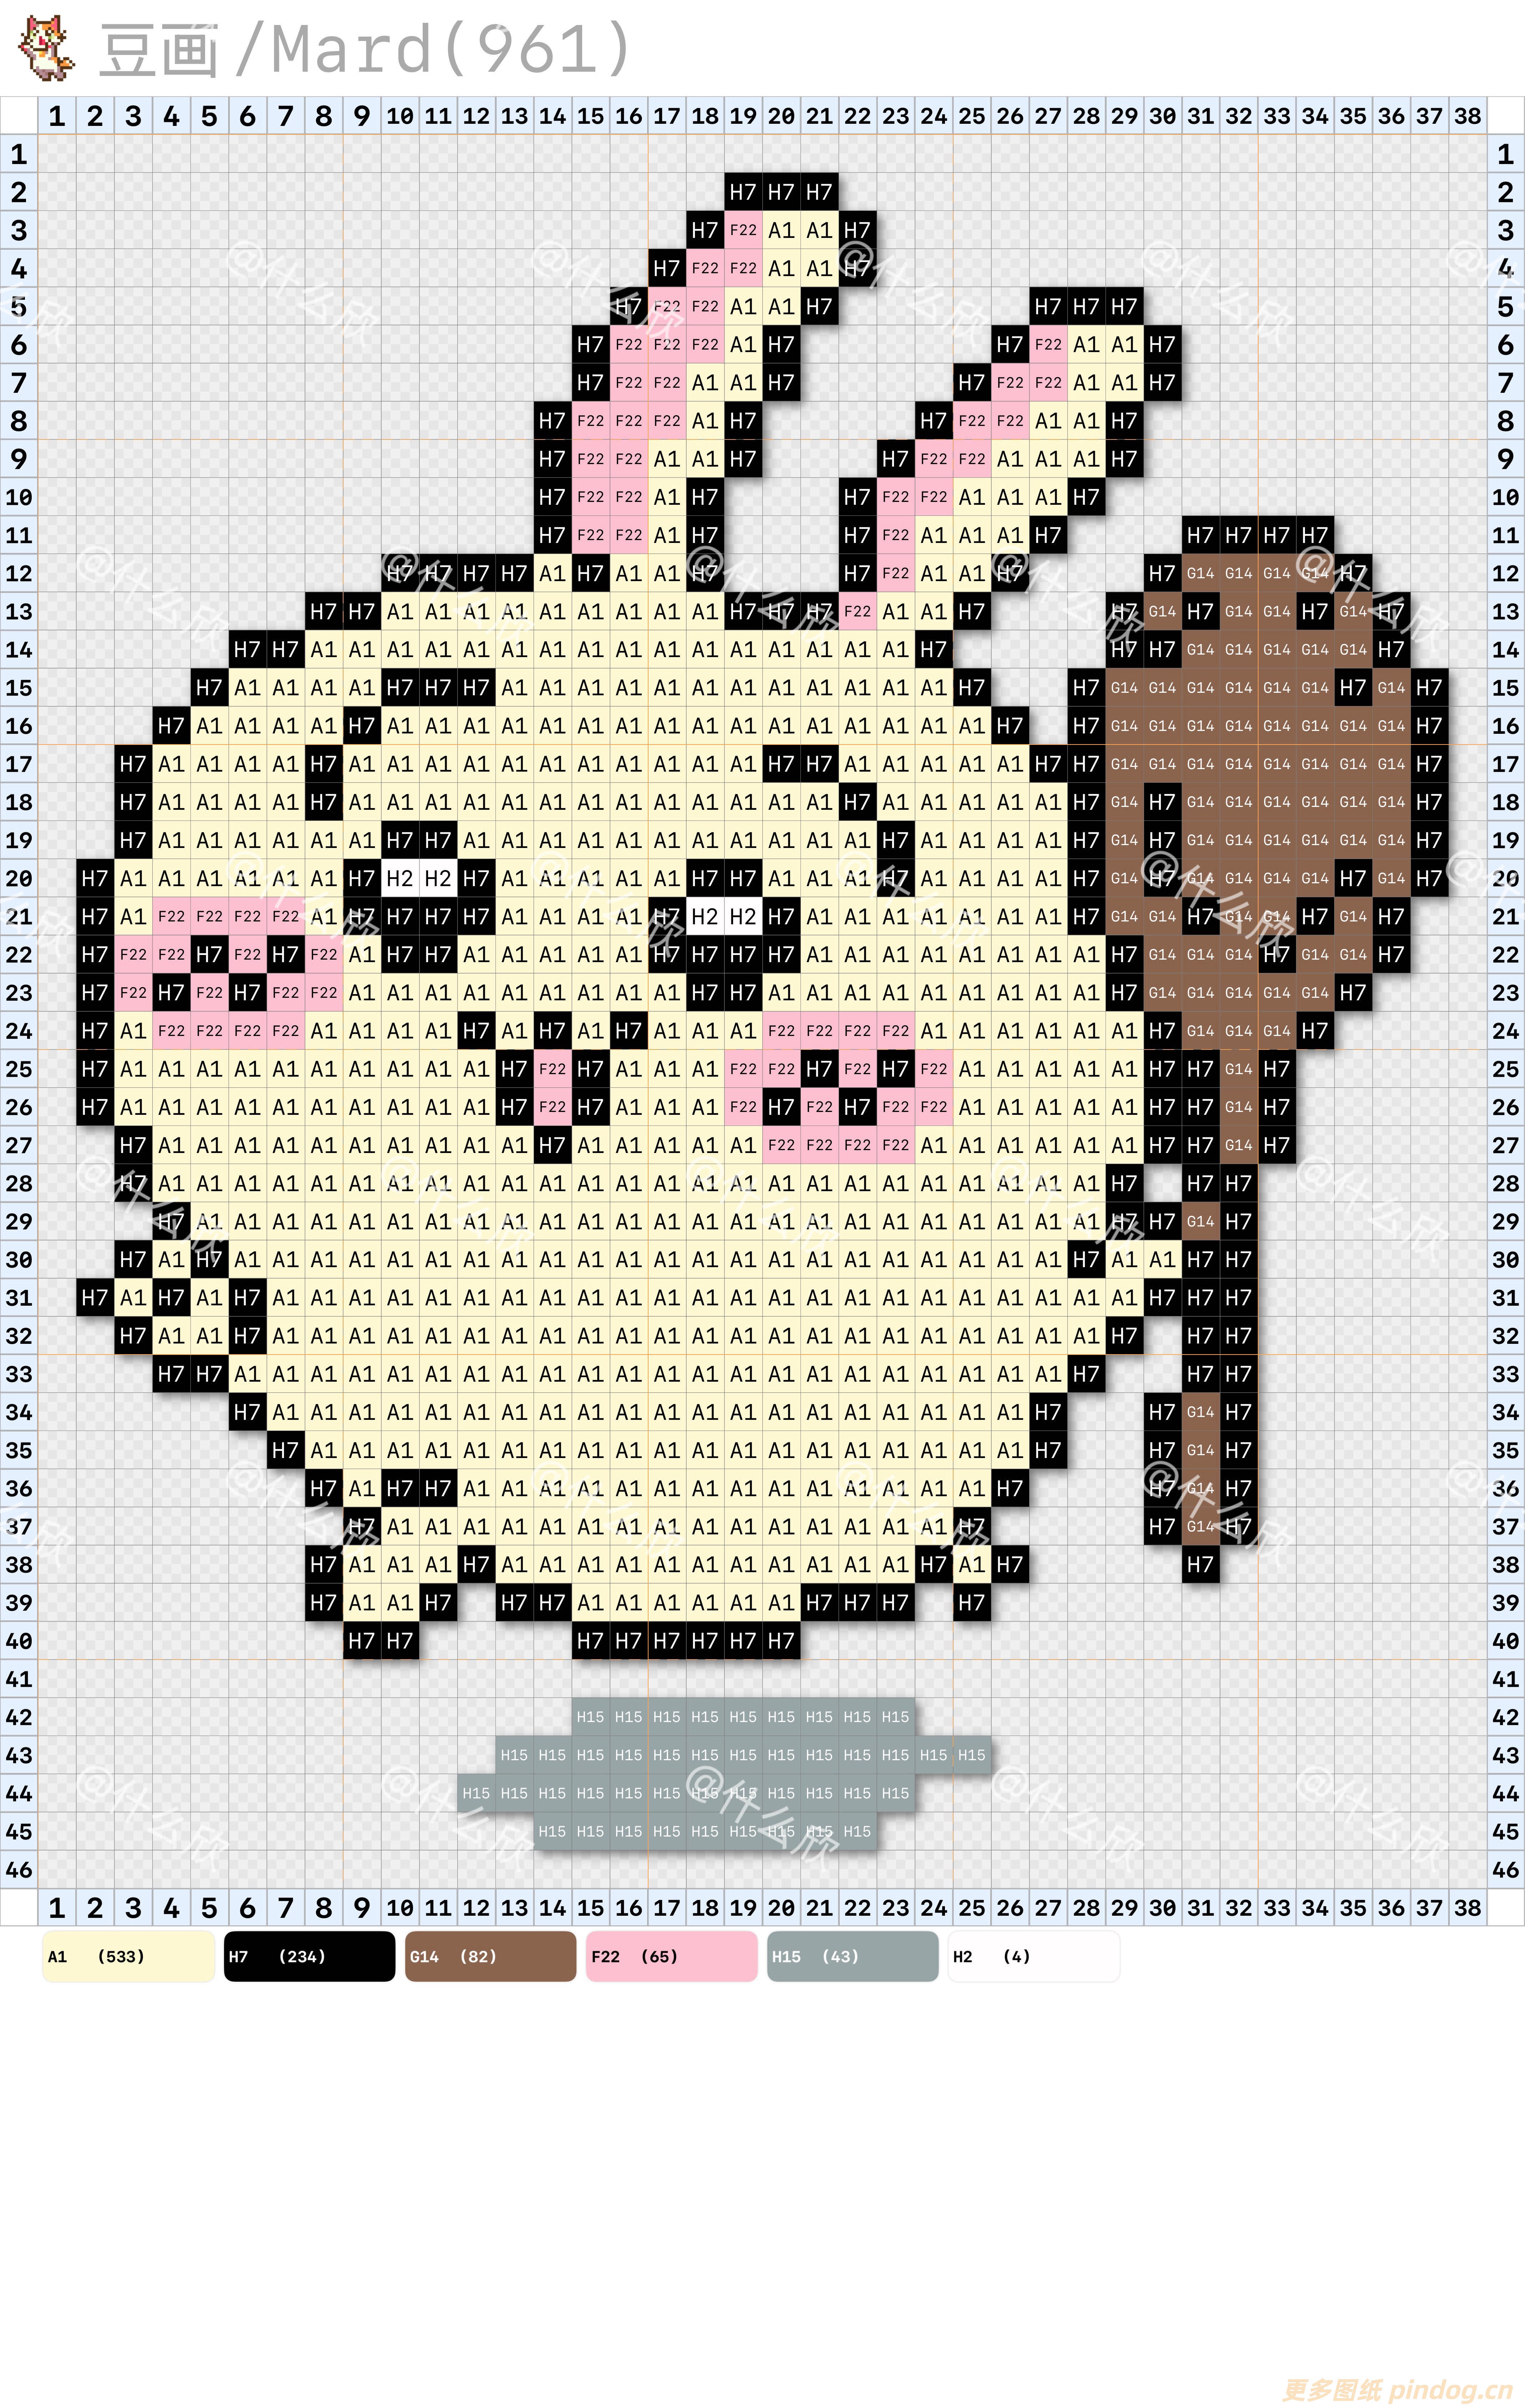
Task: Click the H2 cell at row 20, column 11
Action: [x=438, y=878]
